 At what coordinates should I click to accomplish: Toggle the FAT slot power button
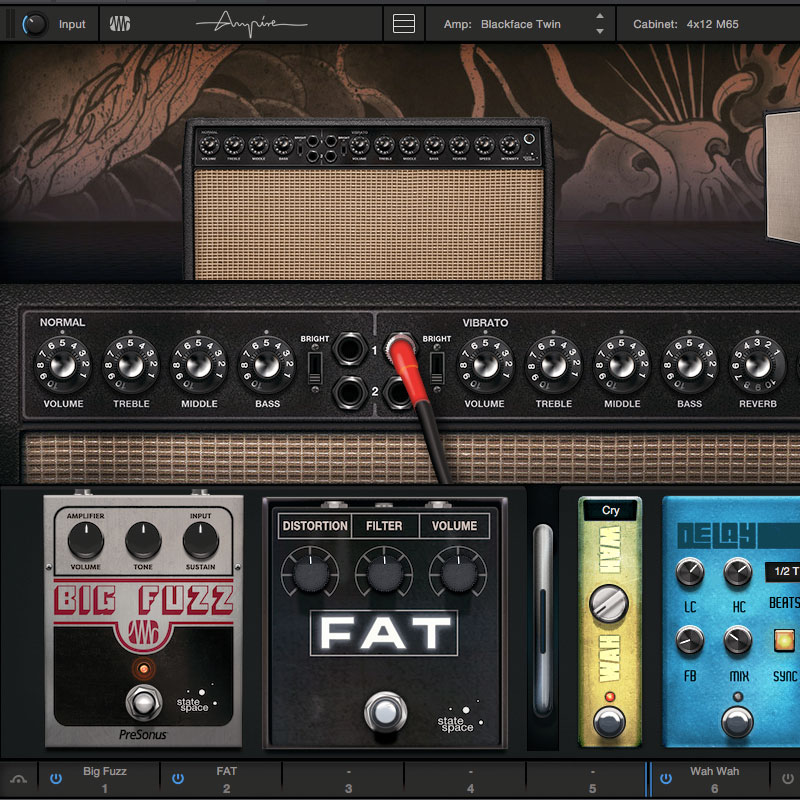click(x=178, y=779)
